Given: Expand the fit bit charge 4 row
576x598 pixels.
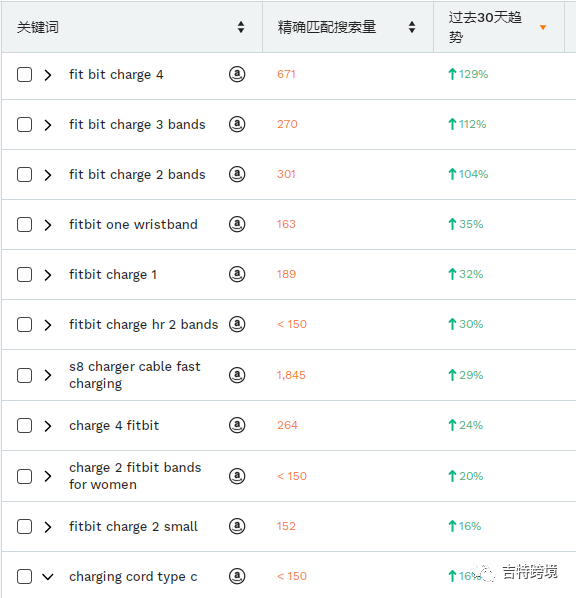Looking at the screenshot, I should tap(48, 75).
